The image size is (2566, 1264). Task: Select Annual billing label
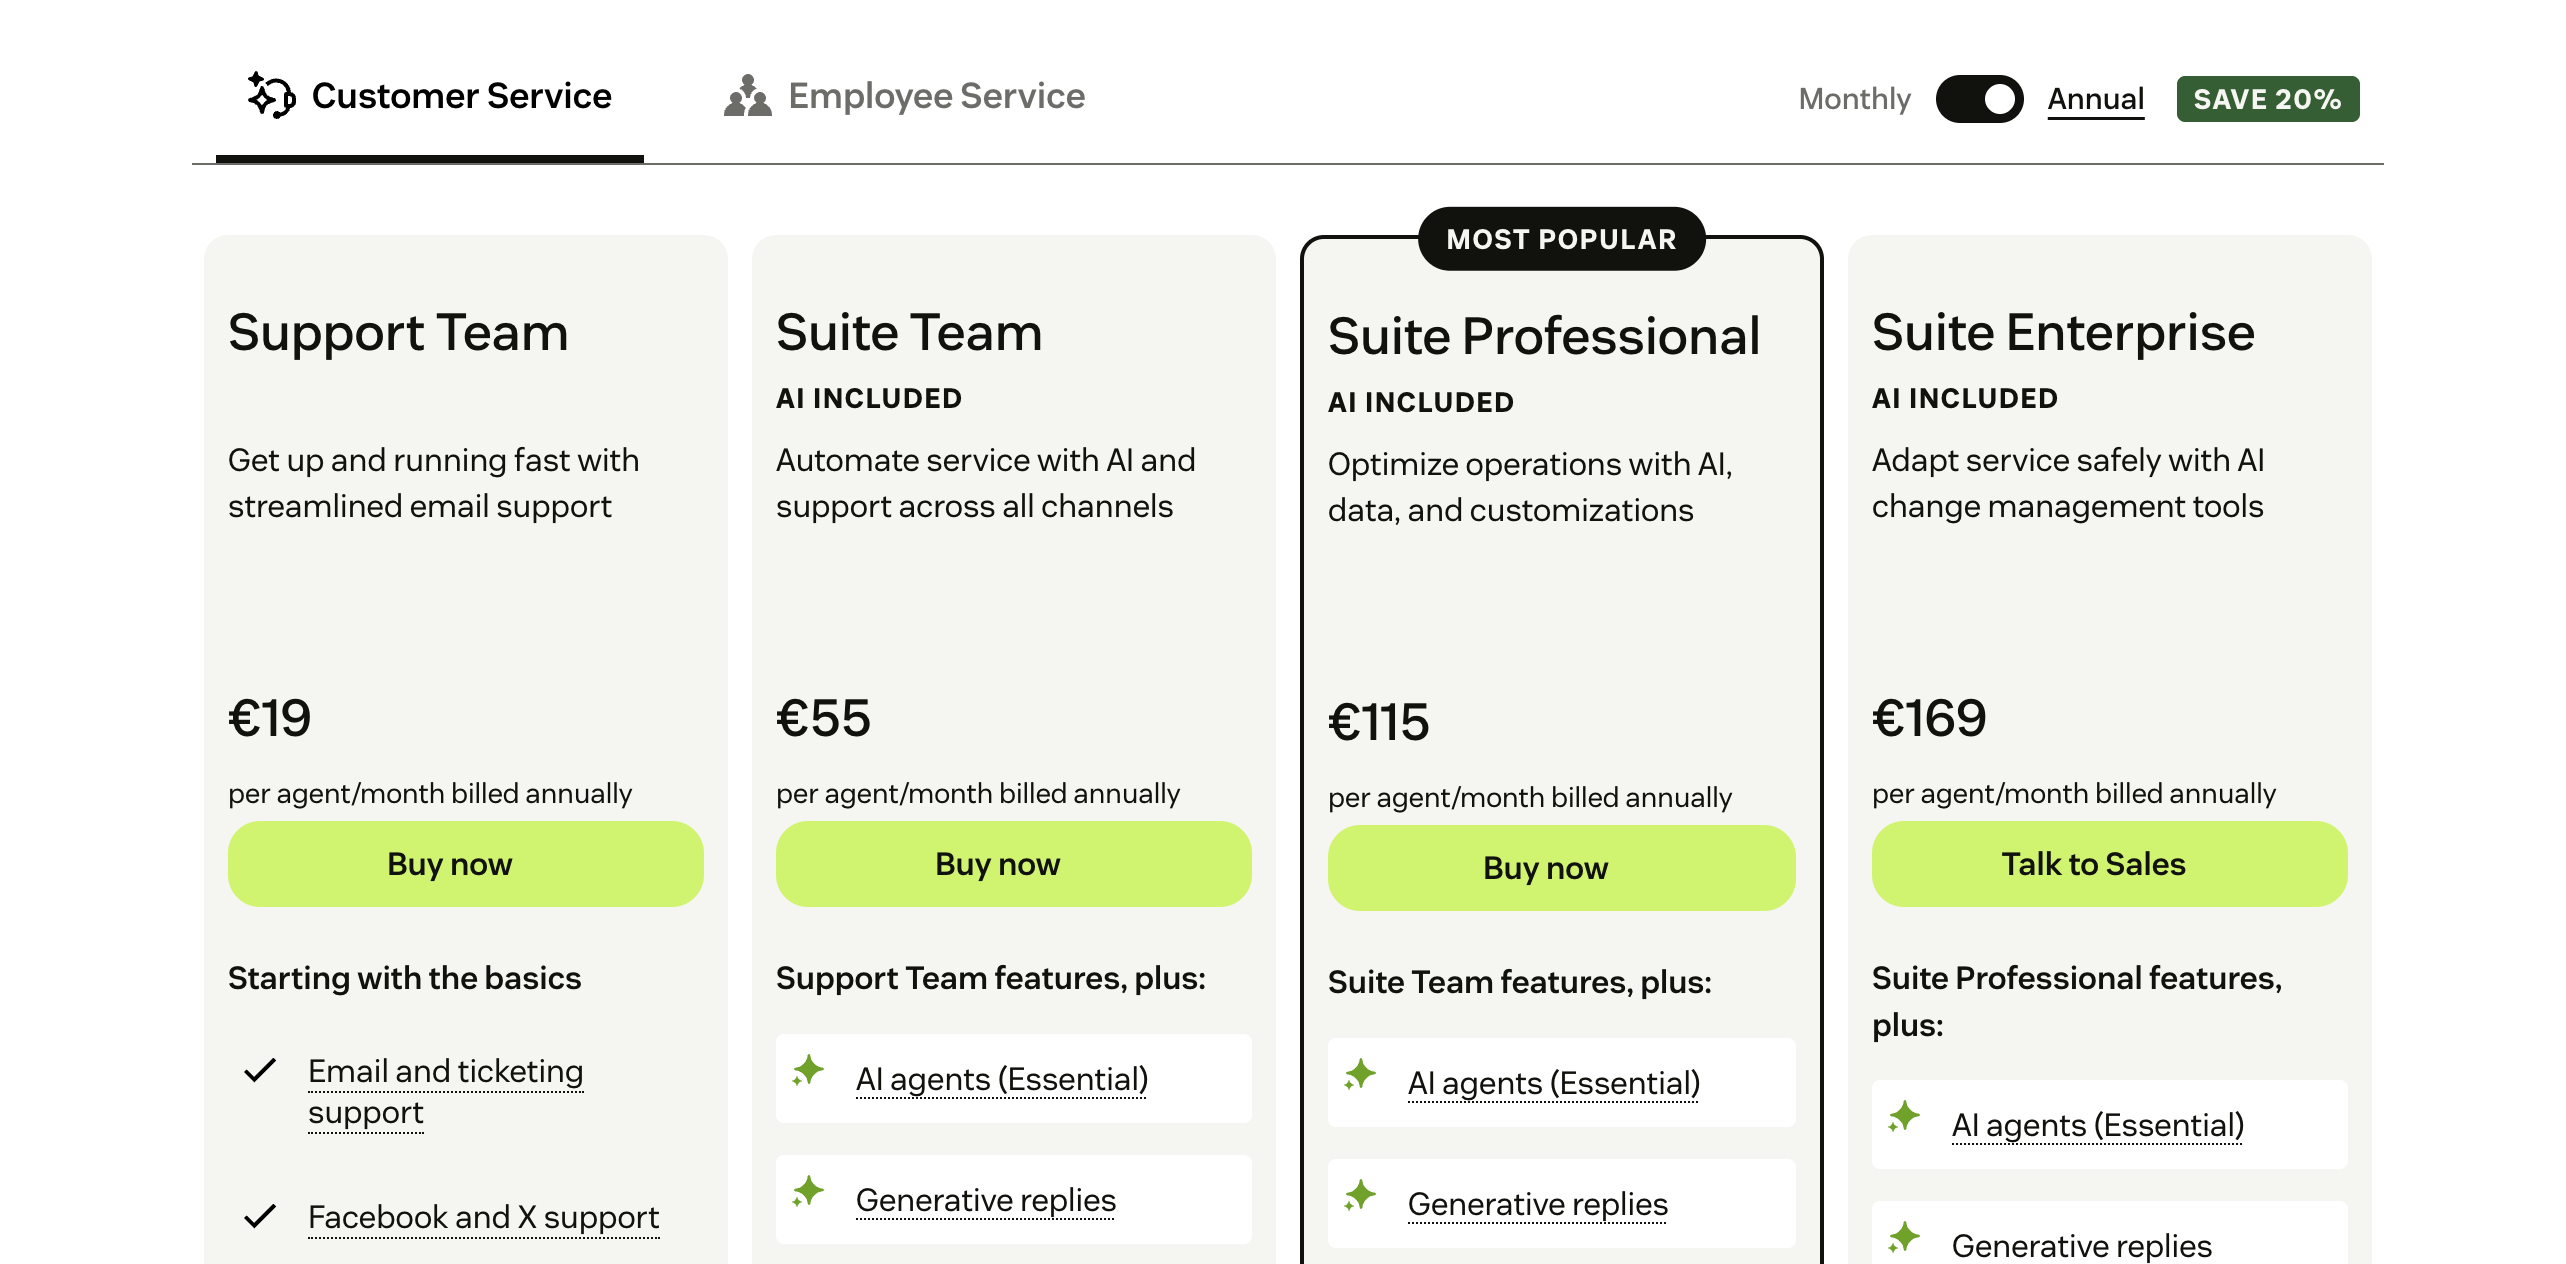[x=2095, y=99]
